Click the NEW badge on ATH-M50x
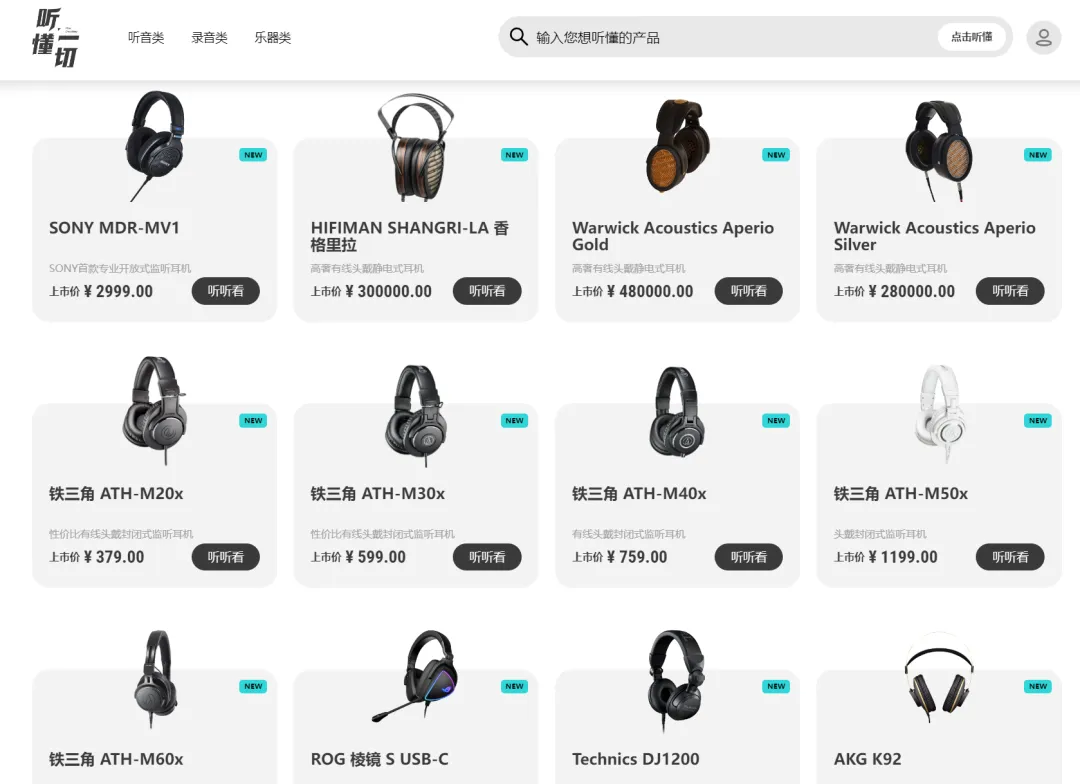The height and width of the screenshot is (784, 1080). tap(1037, 421)
